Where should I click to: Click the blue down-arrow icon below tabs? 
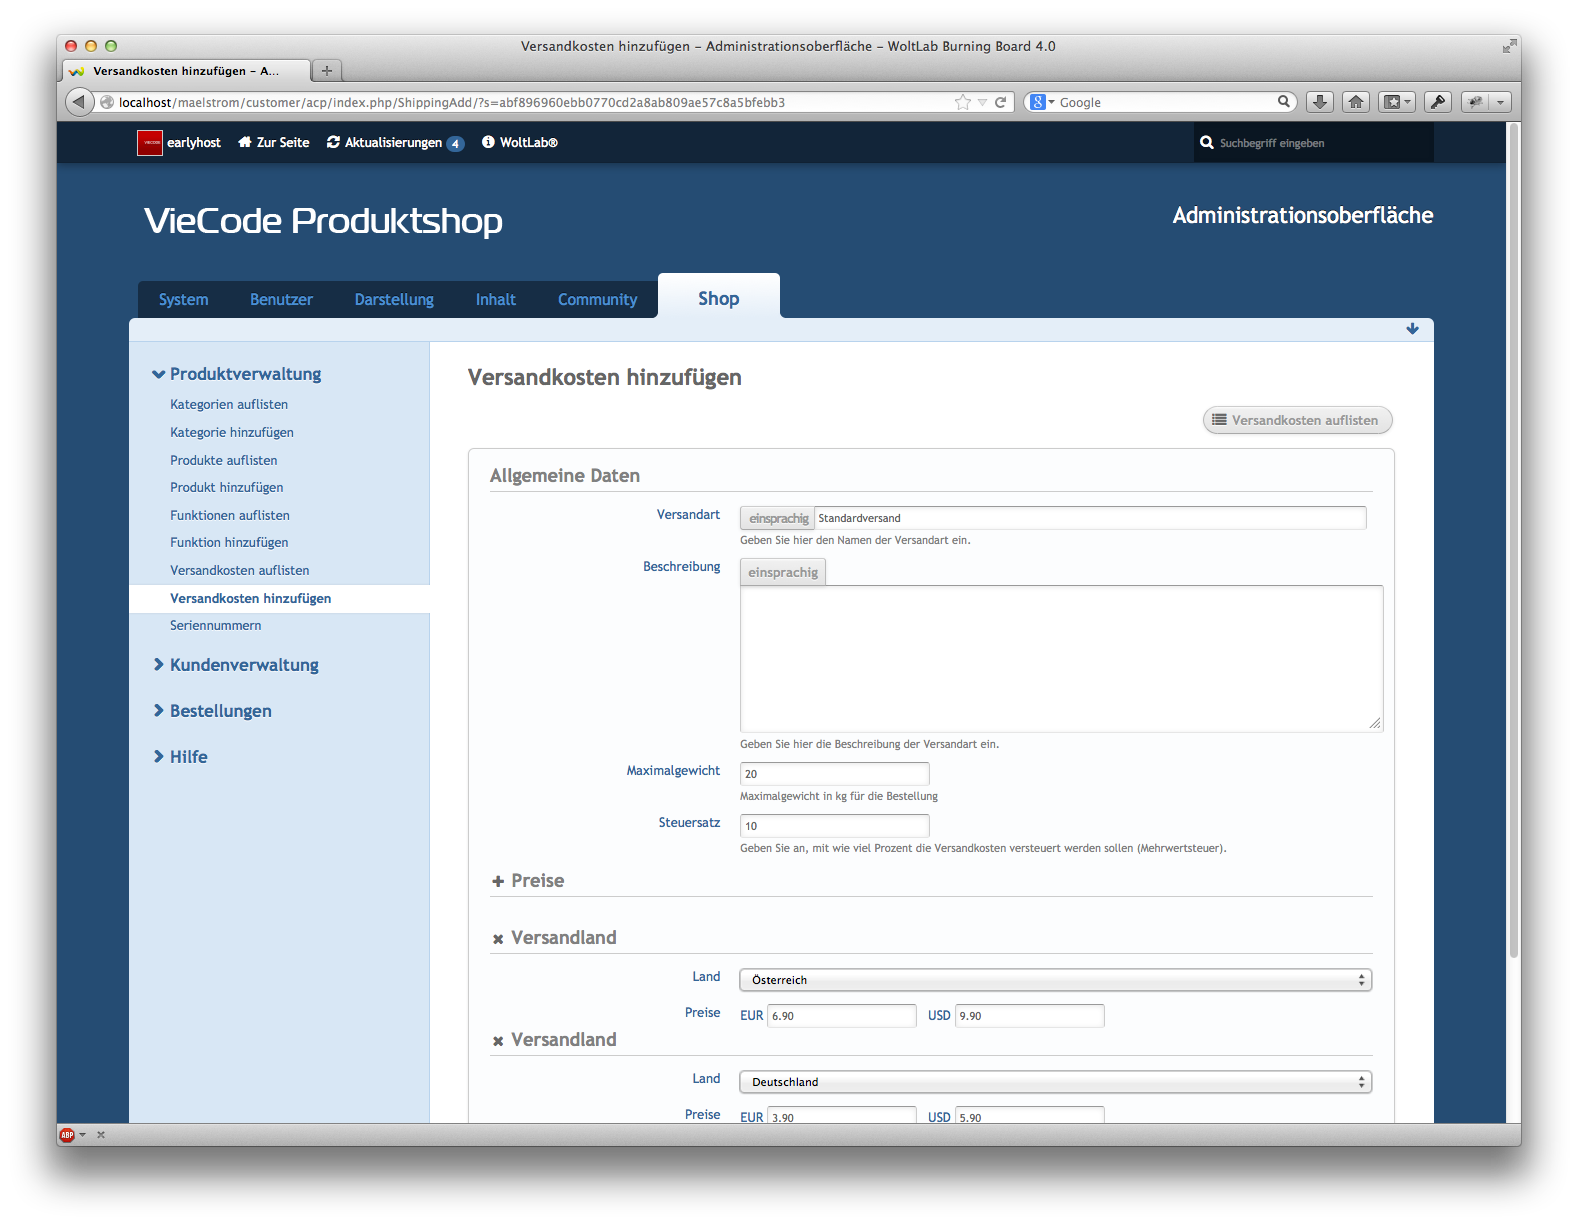(x=1412, y=329)
